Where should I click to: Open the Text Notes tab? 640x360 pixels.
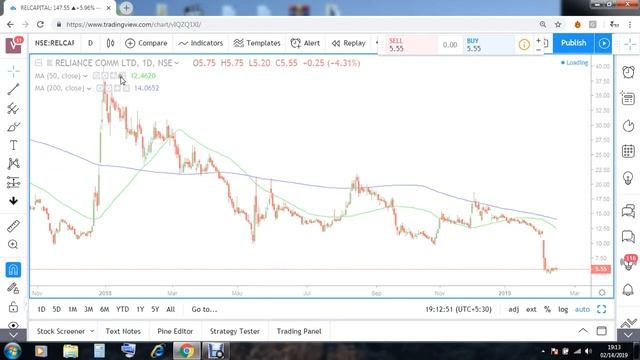pos(123,331)
